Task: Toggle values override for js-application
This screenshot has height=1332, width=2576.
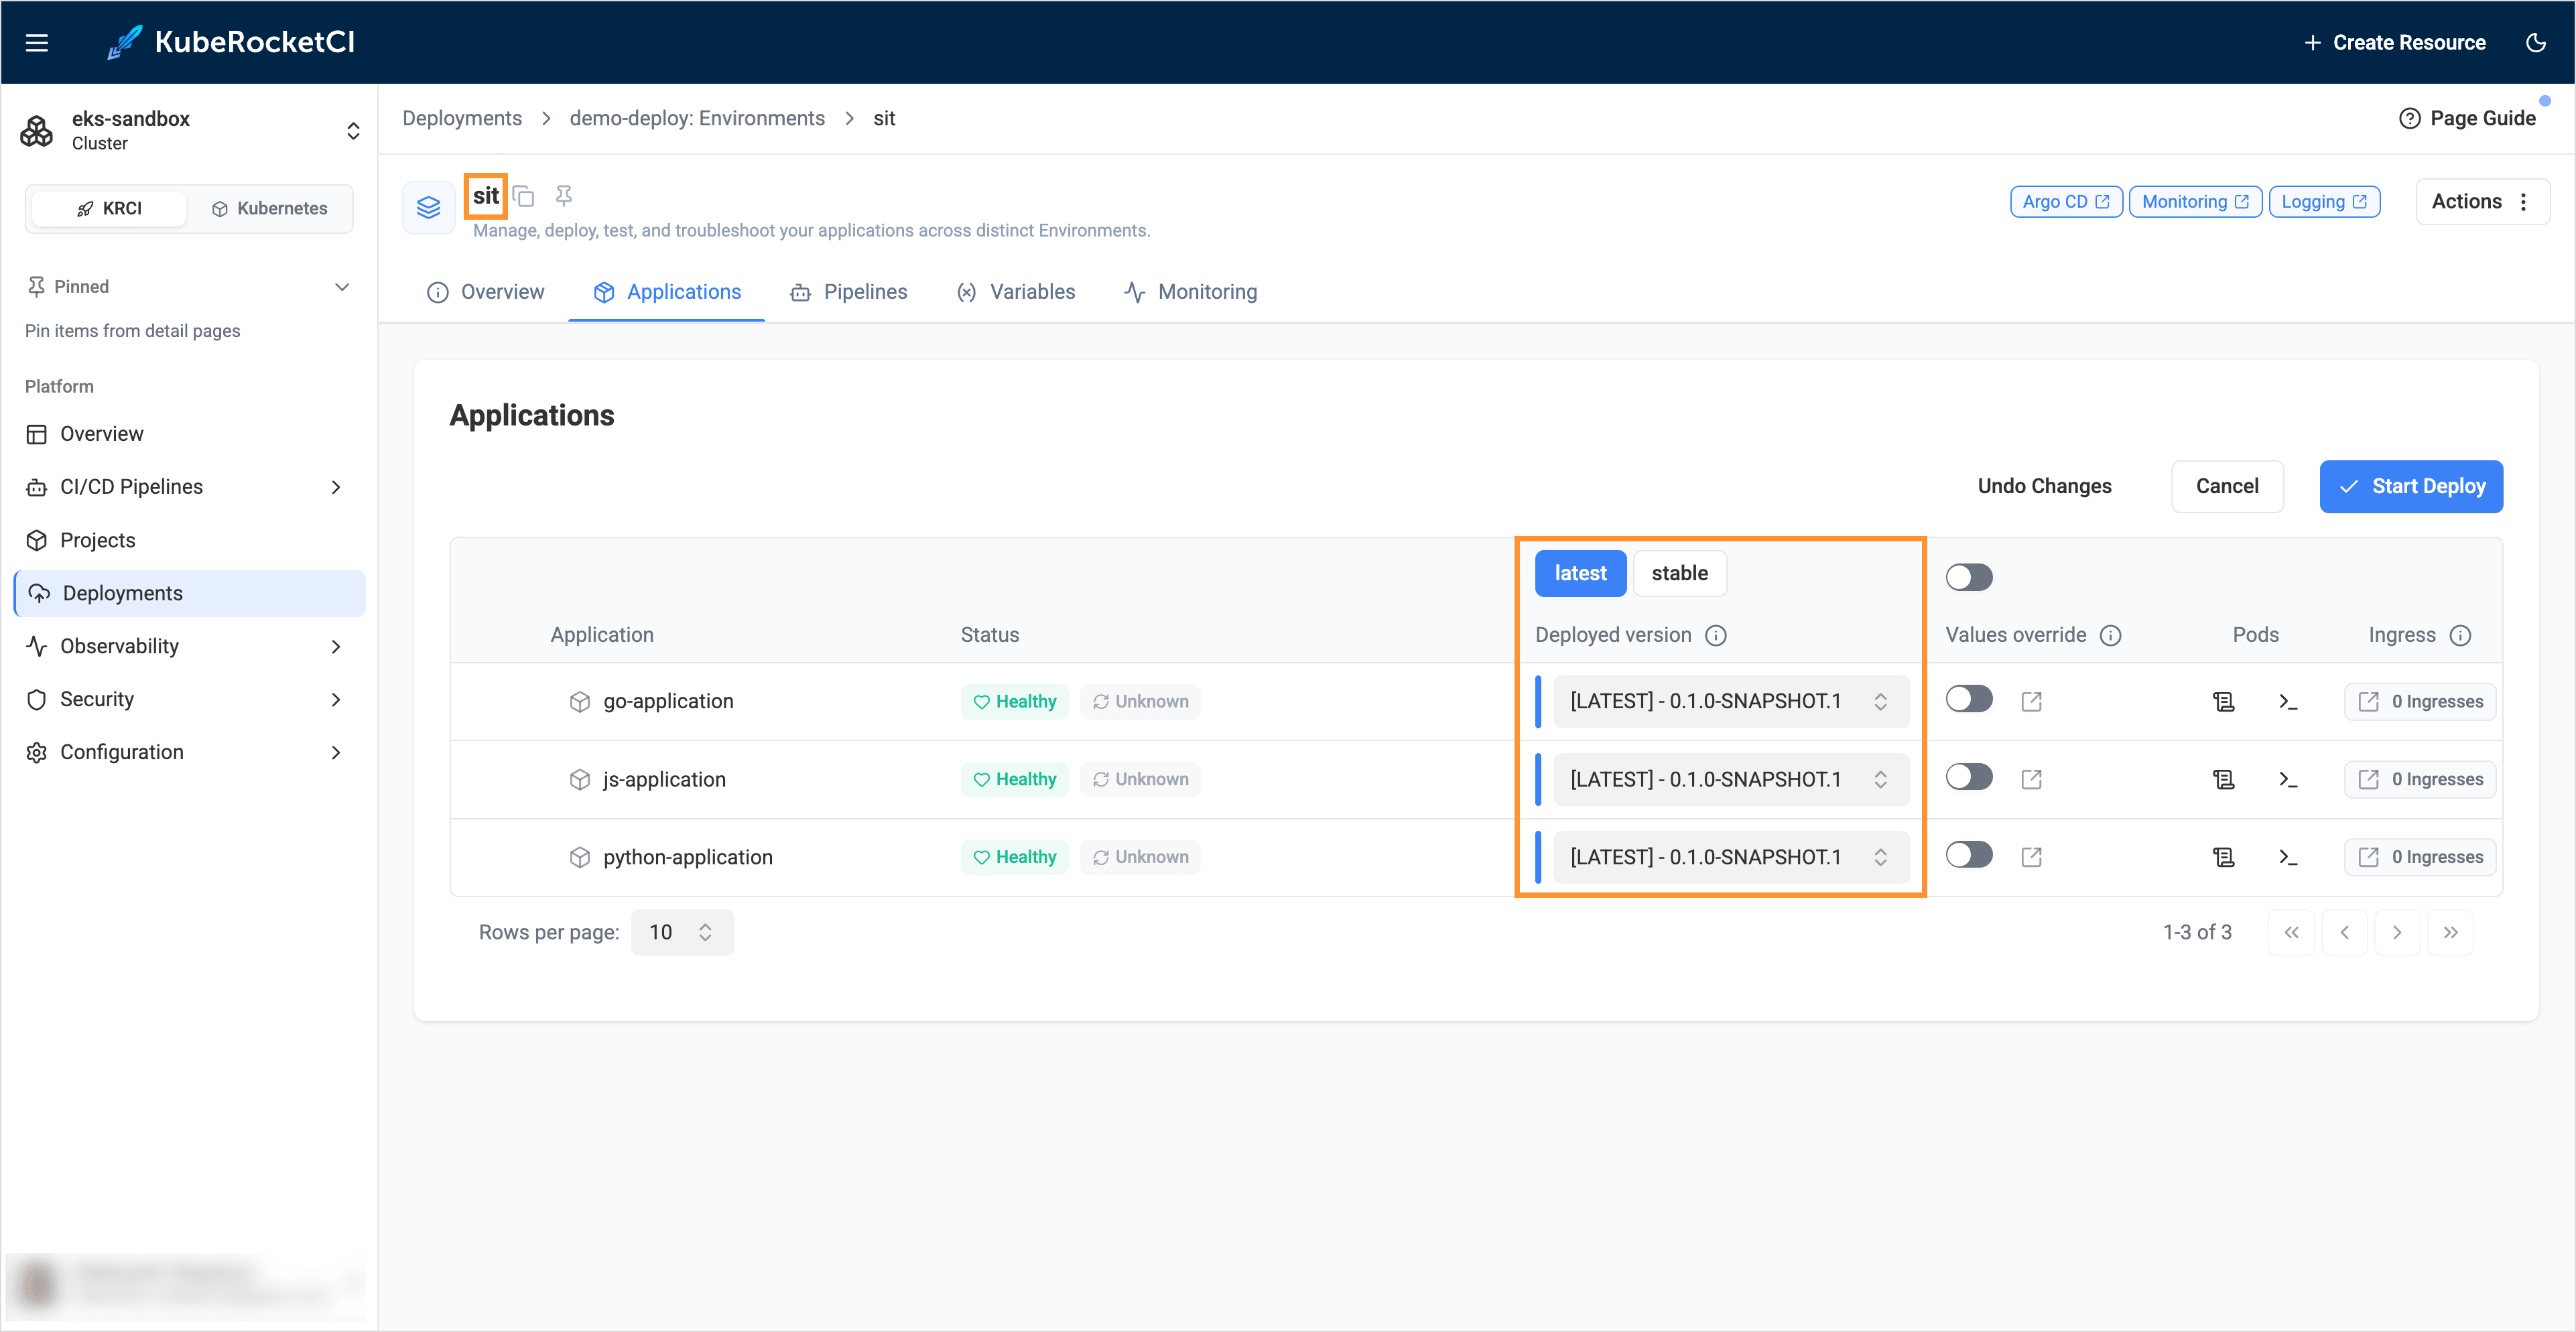Action: pyautogui.click(x=1968, y=776)
